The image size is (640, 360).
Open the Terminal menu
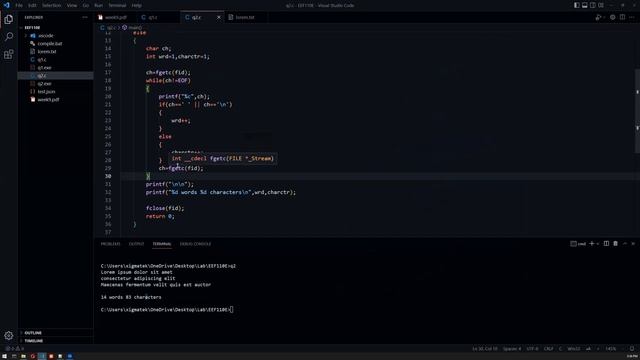[x=117, y=5]
